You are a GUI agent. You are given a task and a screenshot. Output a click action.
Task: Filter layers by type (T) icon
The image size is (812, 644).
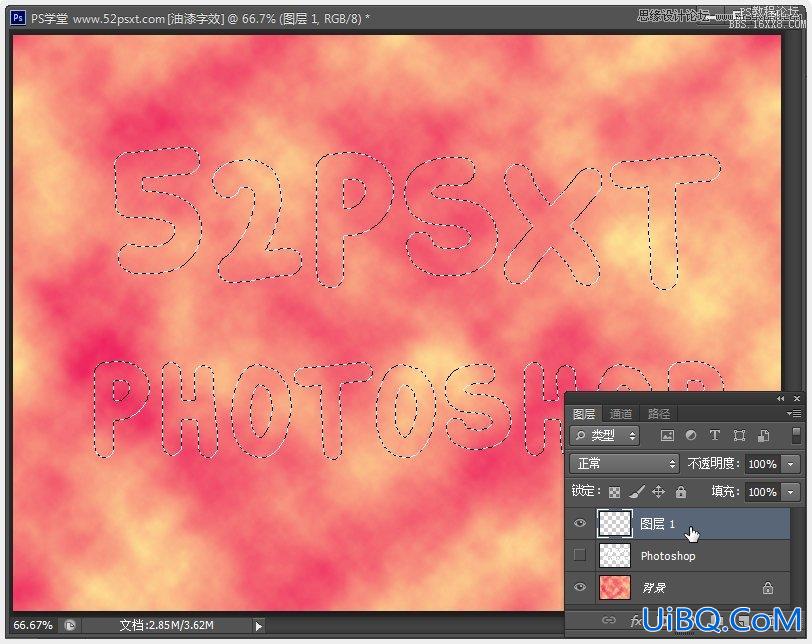coord(715,435)
